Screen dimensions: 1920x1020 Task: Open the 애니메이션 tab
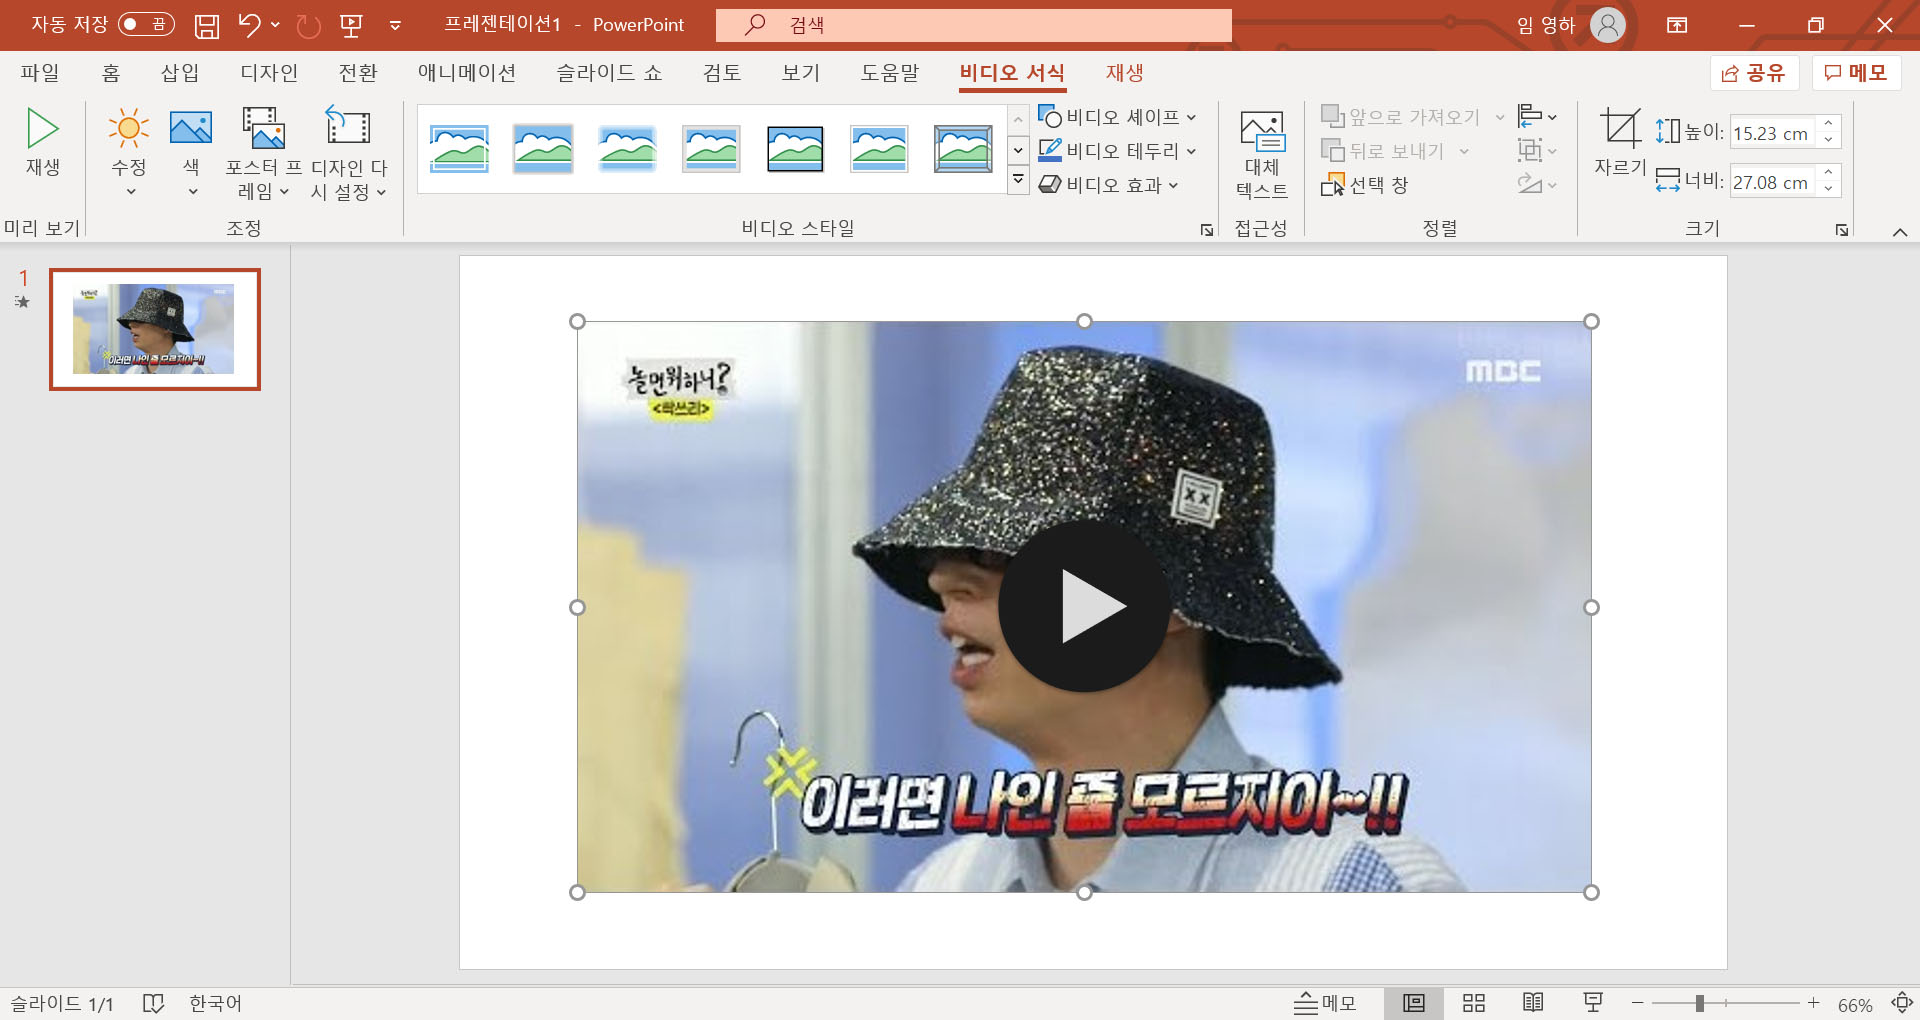[x=467, y=72]
